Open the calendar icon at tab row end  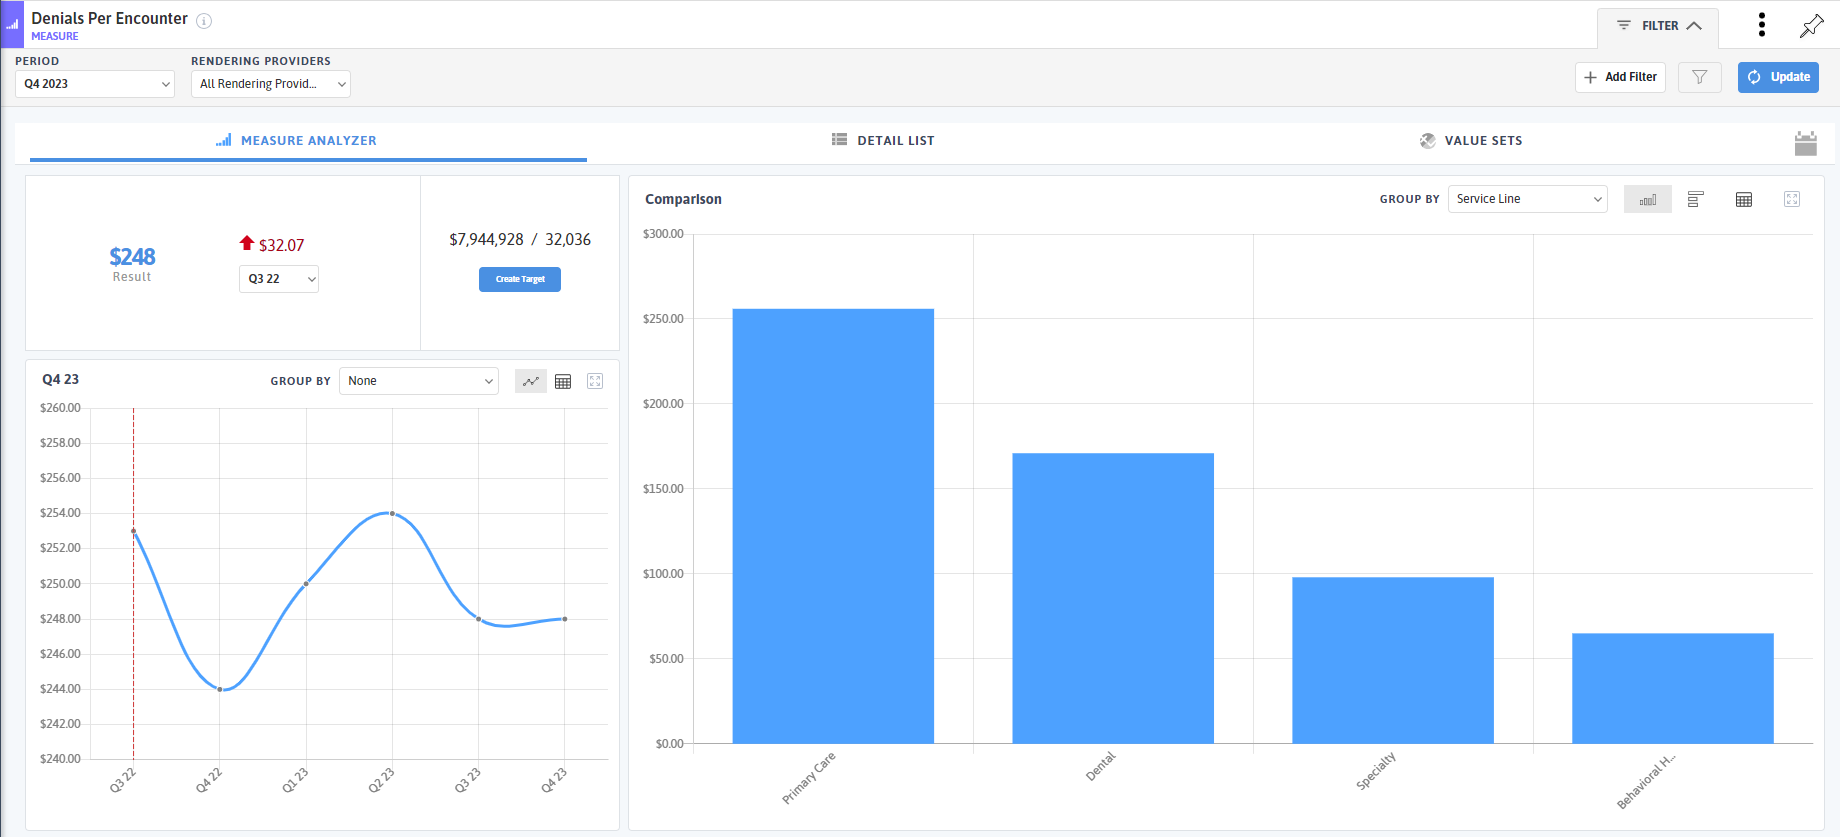[1805, 143]
